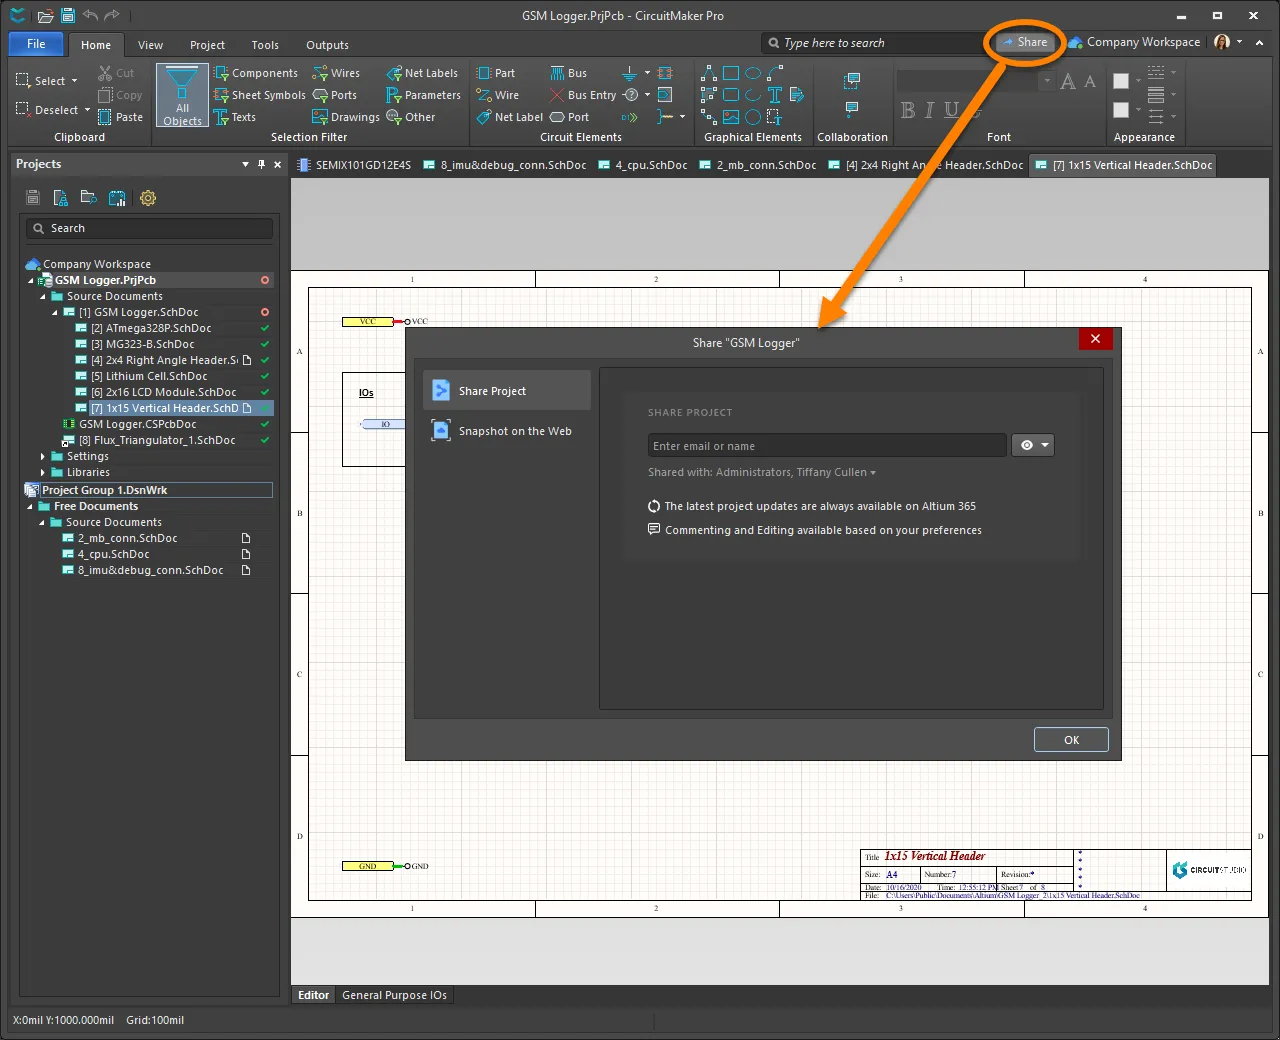Screen dimensions: 1280x1040
Task: Close the Share GSM Logger dialog
Action: 1095,339
